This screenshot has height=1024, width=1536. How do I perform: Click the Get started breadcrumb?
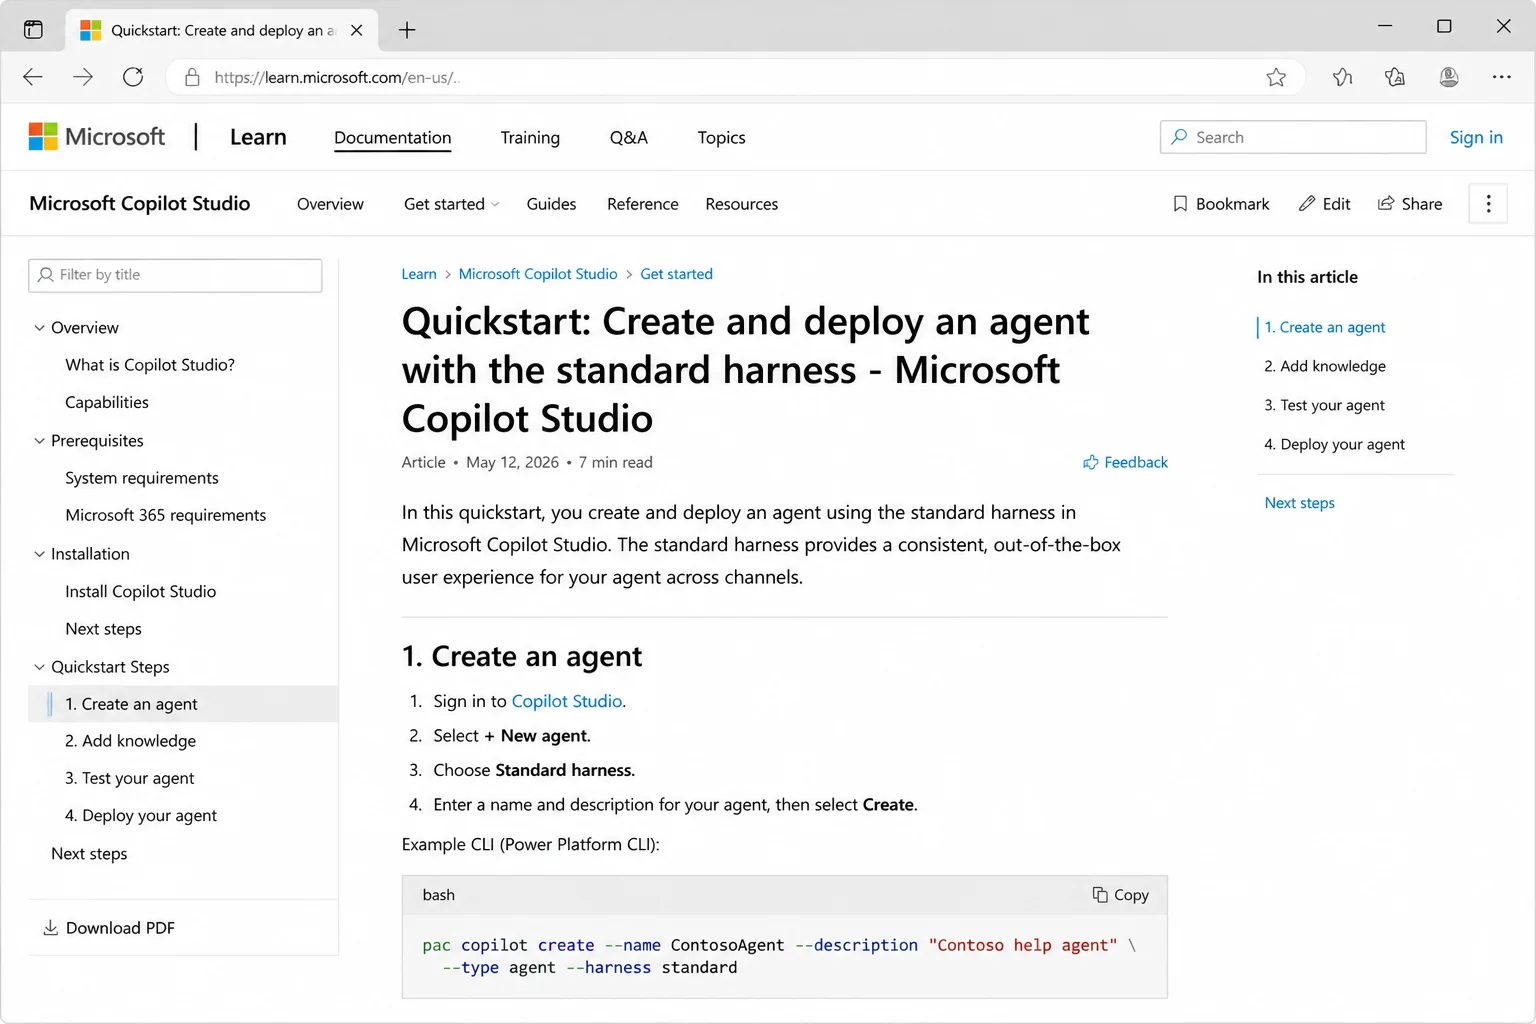tap(677, 274)
